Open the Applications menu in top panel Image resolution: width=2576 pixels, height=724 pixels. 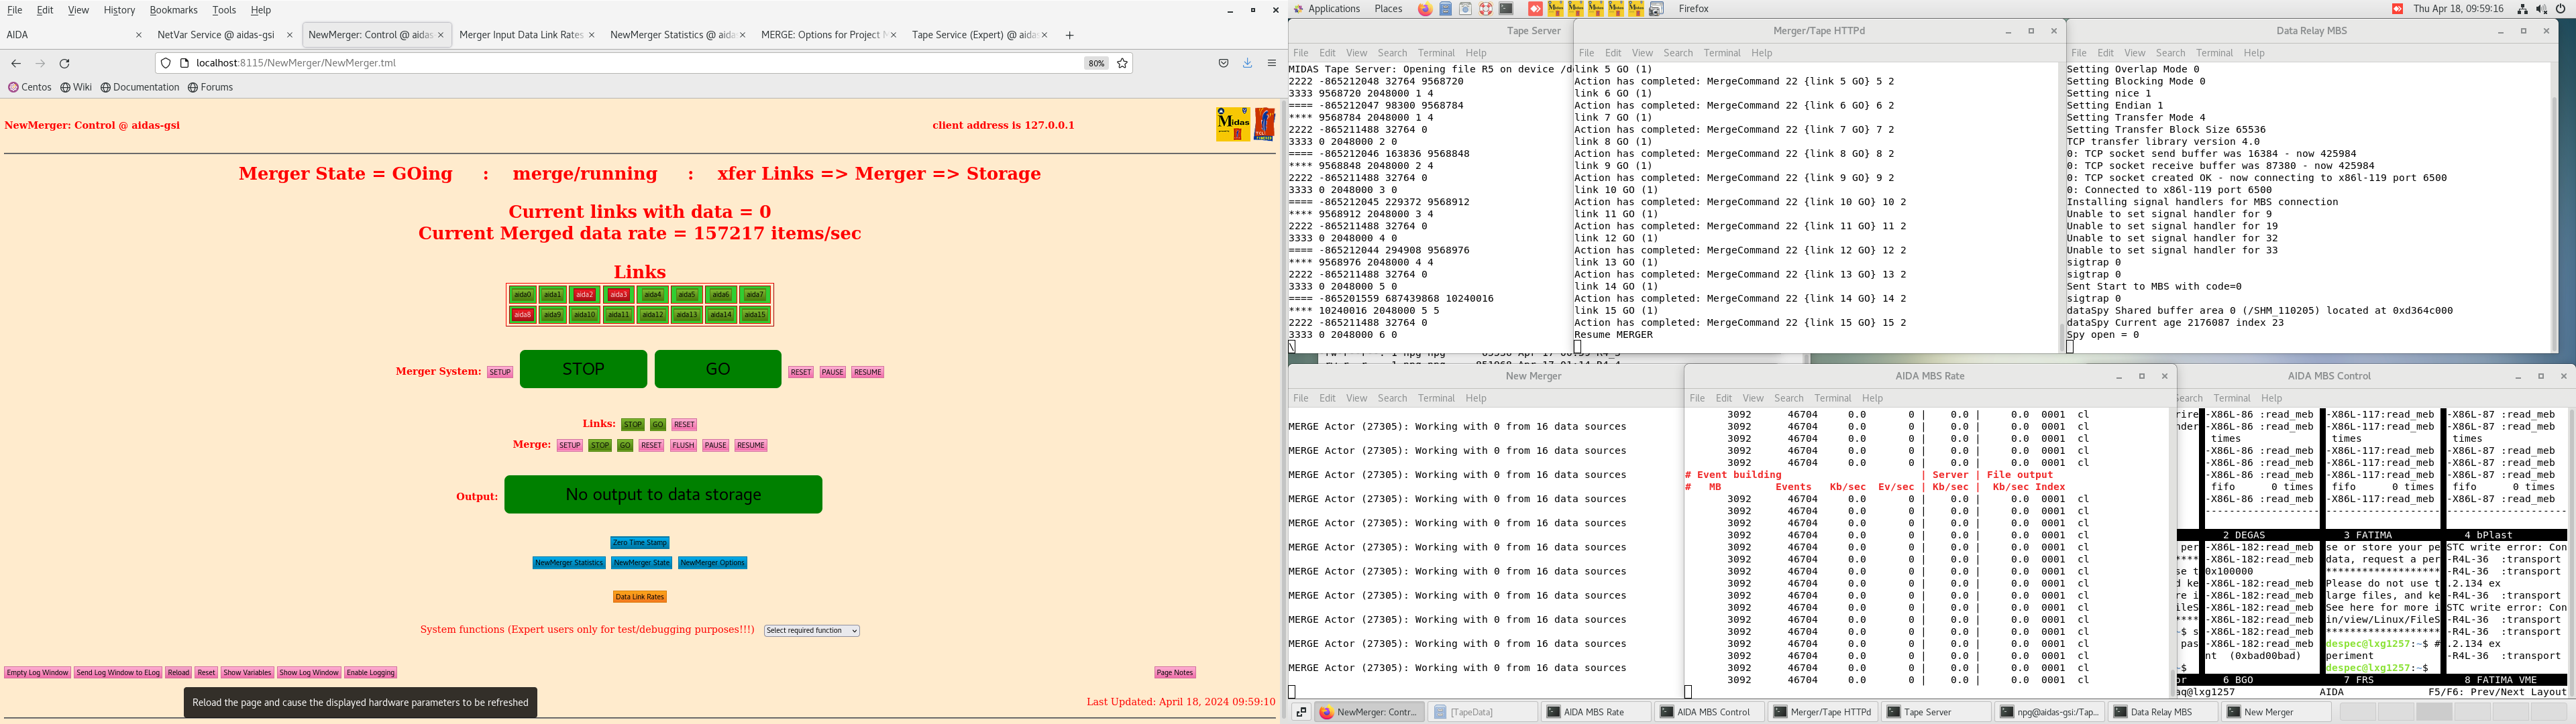point(1333,9)
